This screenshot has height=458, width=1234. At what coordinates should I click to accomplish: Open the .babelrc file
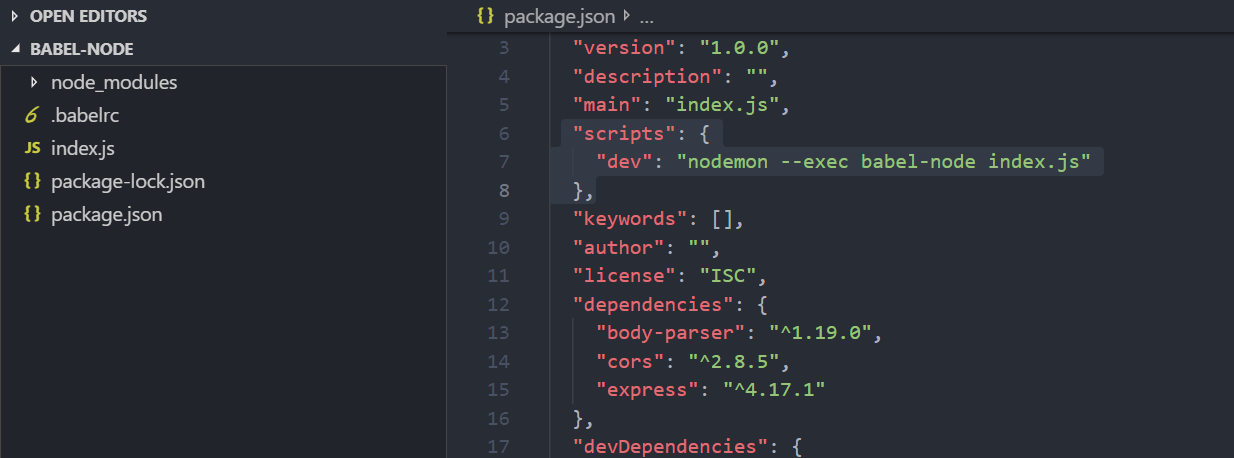pos(85,115)
